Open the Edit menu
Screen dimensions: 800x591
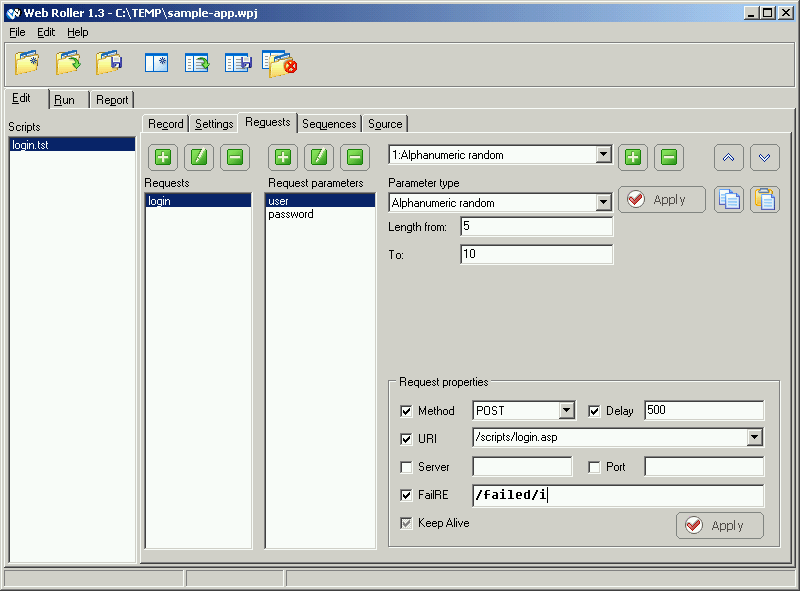tap(46, 32)
